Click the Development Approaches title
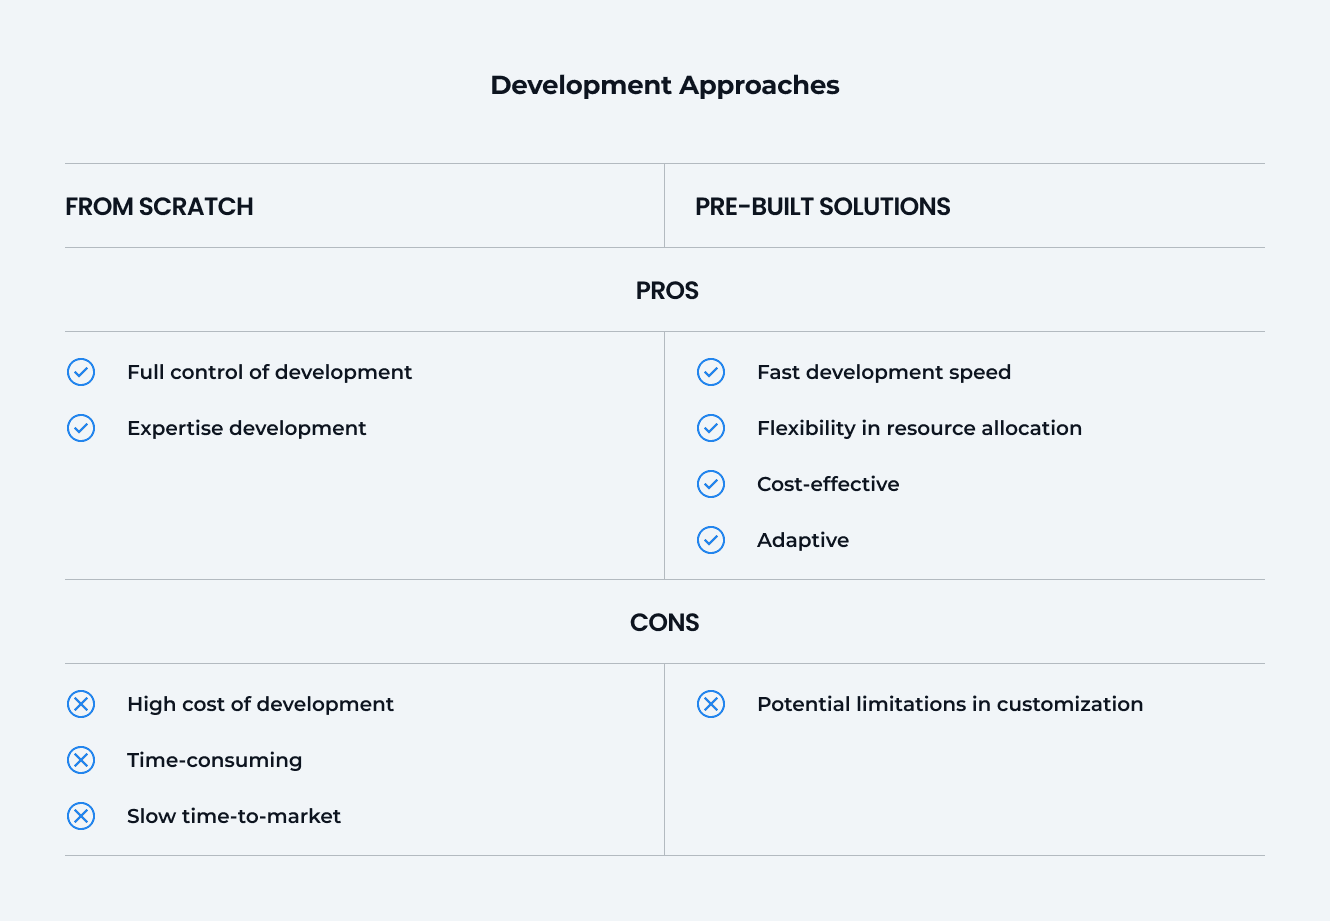Image resolution: width=1330 pixels, height=921 pixels. click(665, 85)
